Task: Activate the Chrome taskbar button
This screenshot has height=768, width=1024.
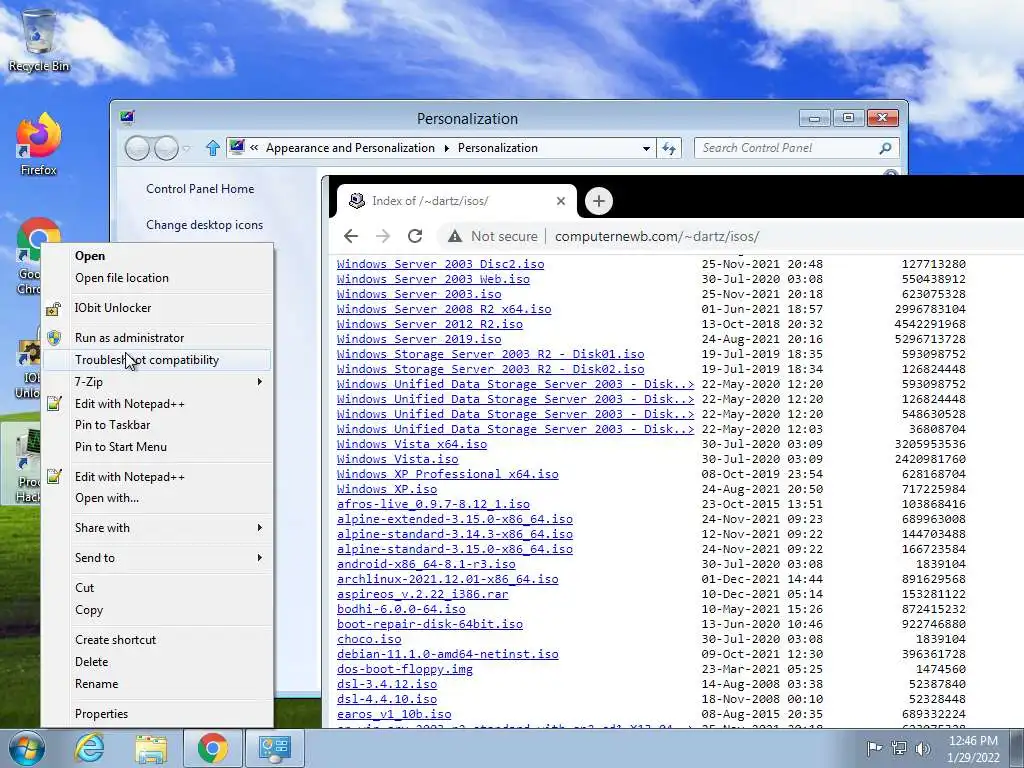Action: coord(213,748)
